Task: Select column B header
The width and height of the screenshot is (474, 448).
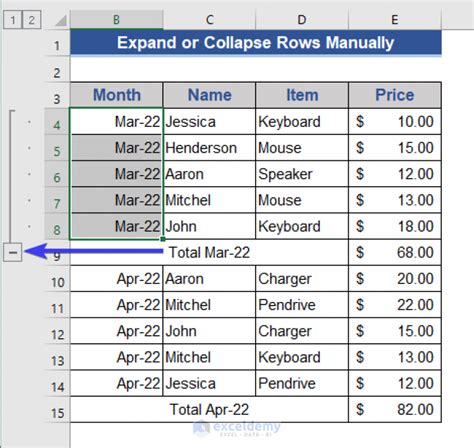Action: click(x=116, y=20)
